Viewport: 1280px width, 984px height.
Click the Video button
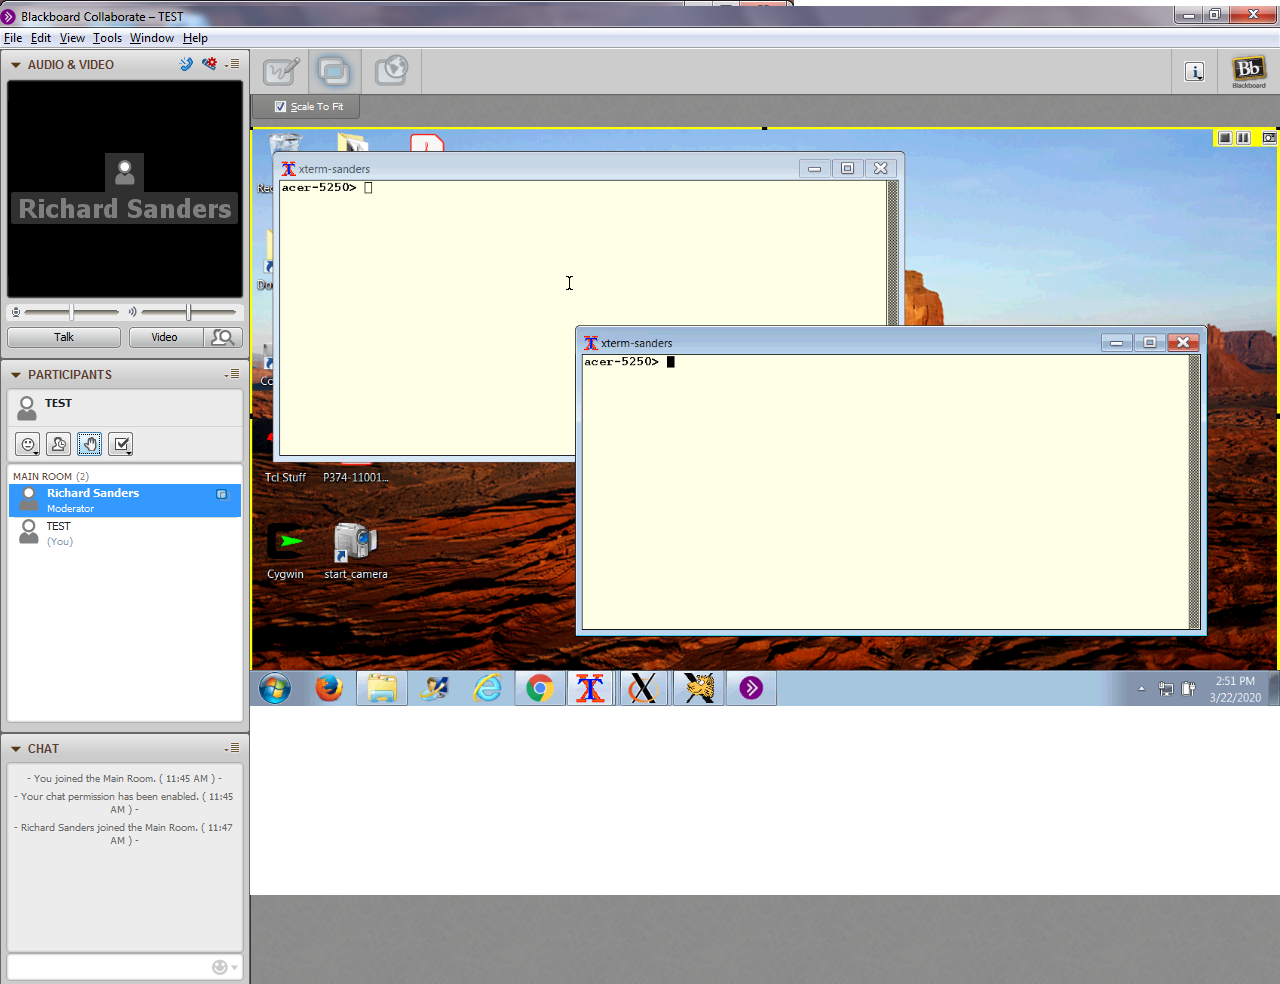[166, 337]
